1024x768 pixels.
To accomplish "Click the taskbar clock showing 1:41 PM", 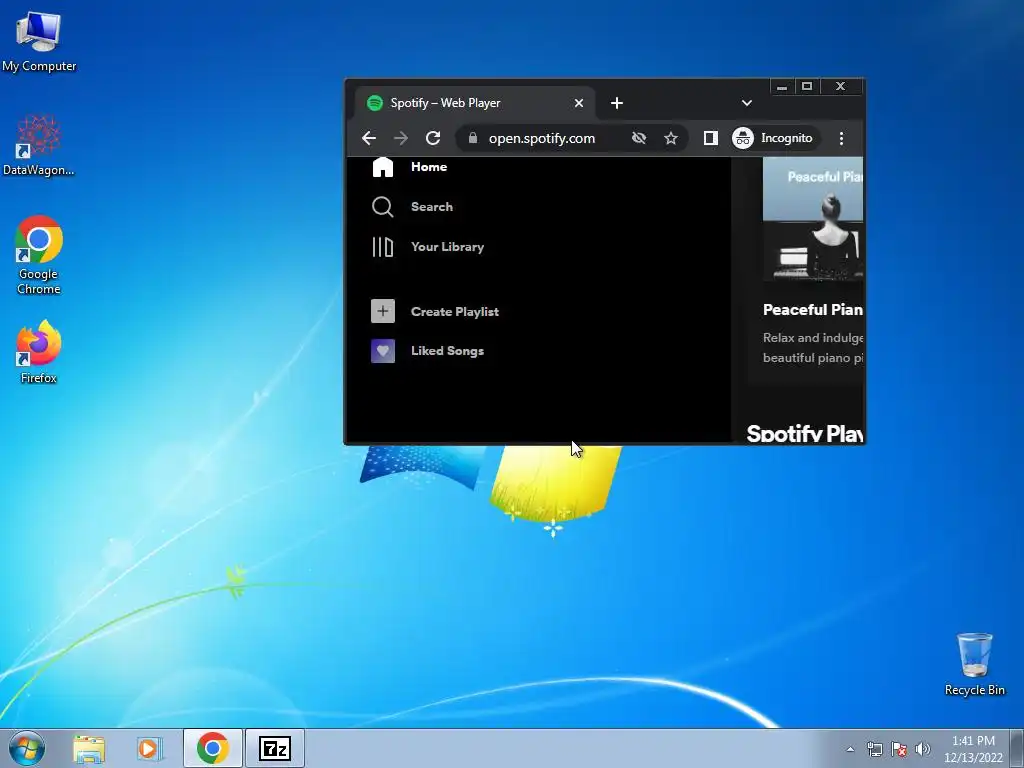I will (973, 749).
